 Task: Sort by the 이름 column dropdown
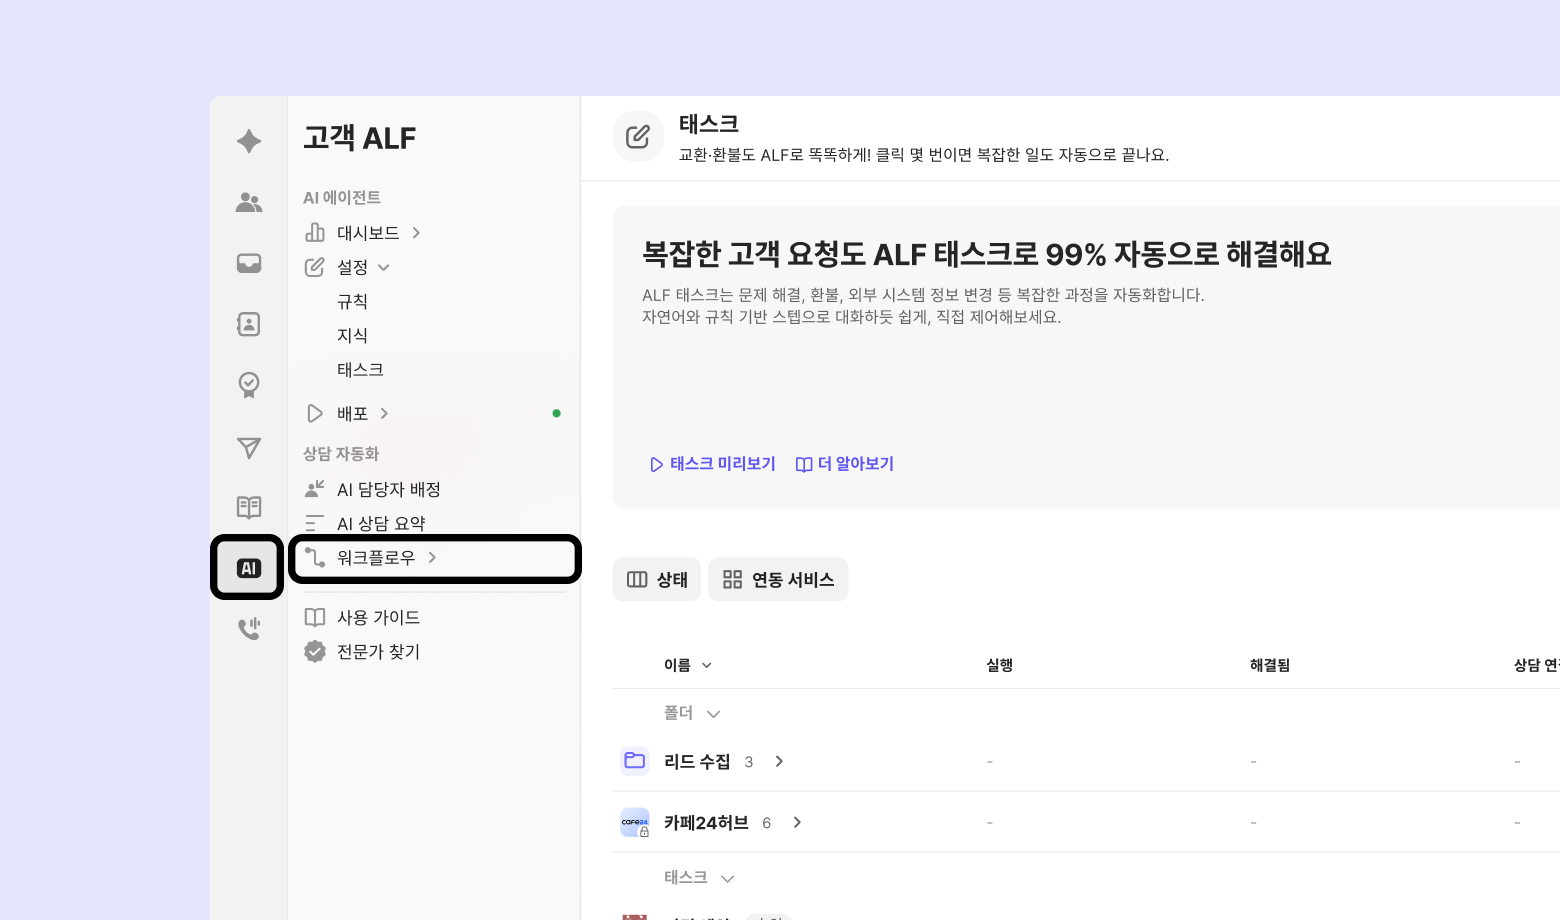pos(688,665)
